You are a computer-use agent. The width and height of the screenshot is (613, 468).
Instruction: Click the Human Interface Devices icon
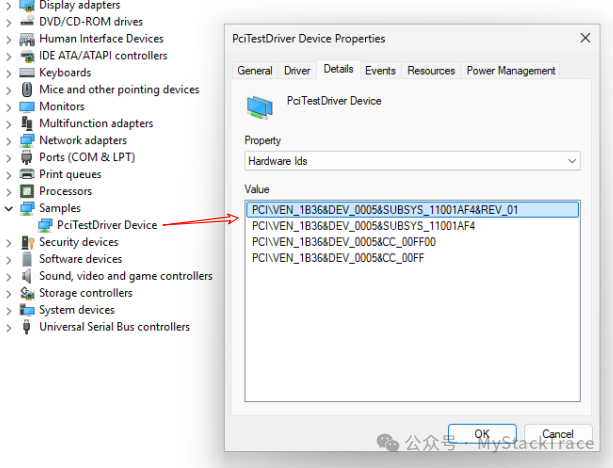point(27,39)
